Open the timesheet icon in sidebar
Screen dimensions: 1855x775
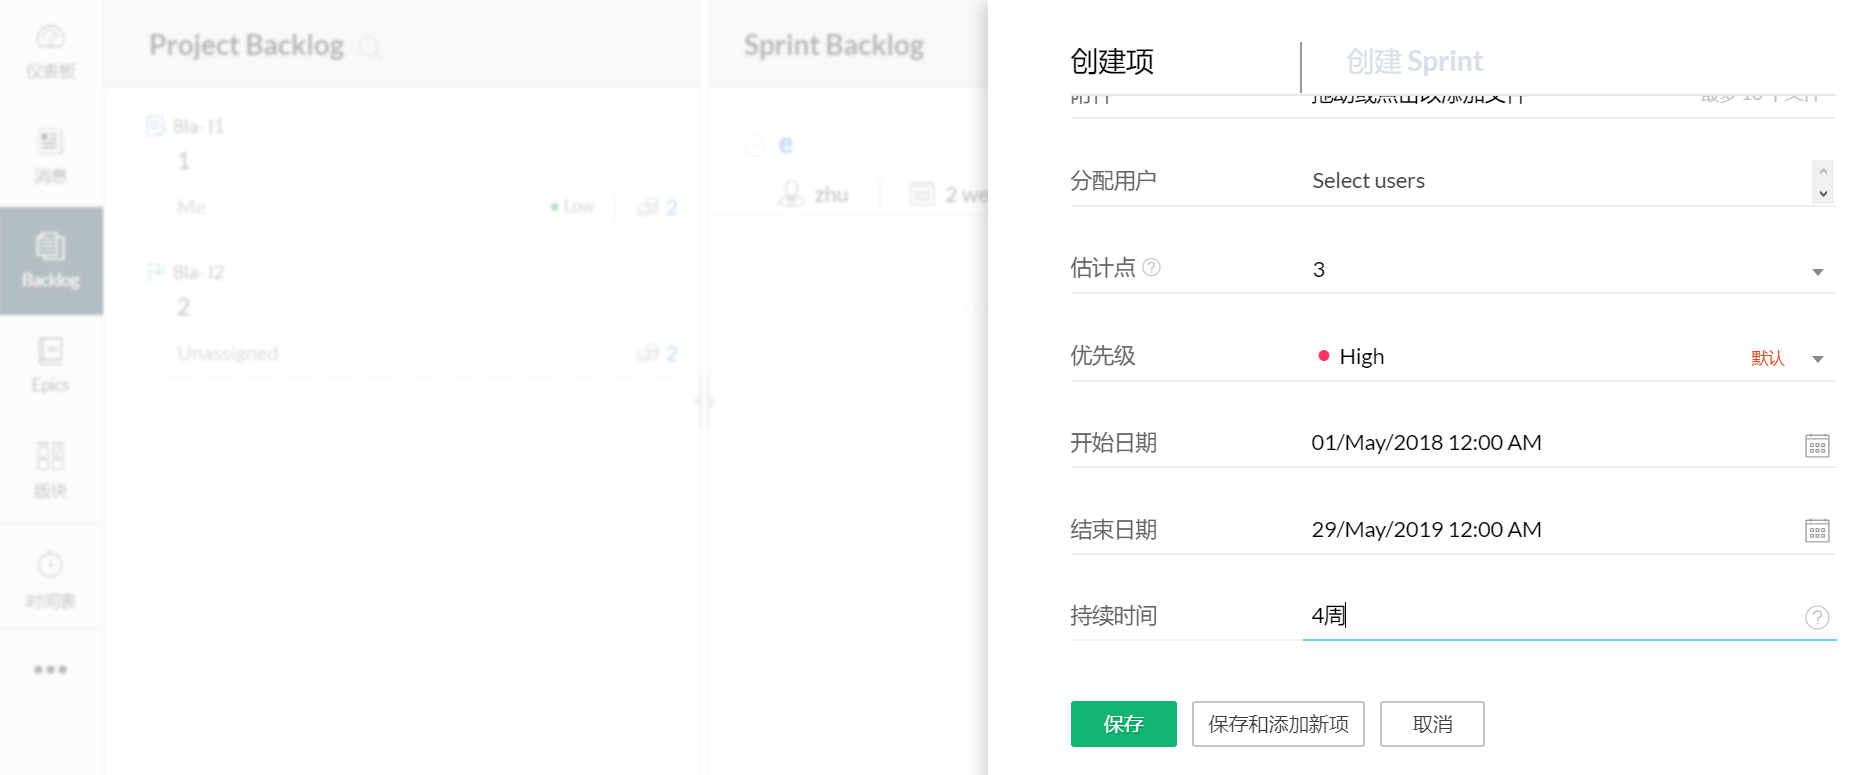coord(51,578)
